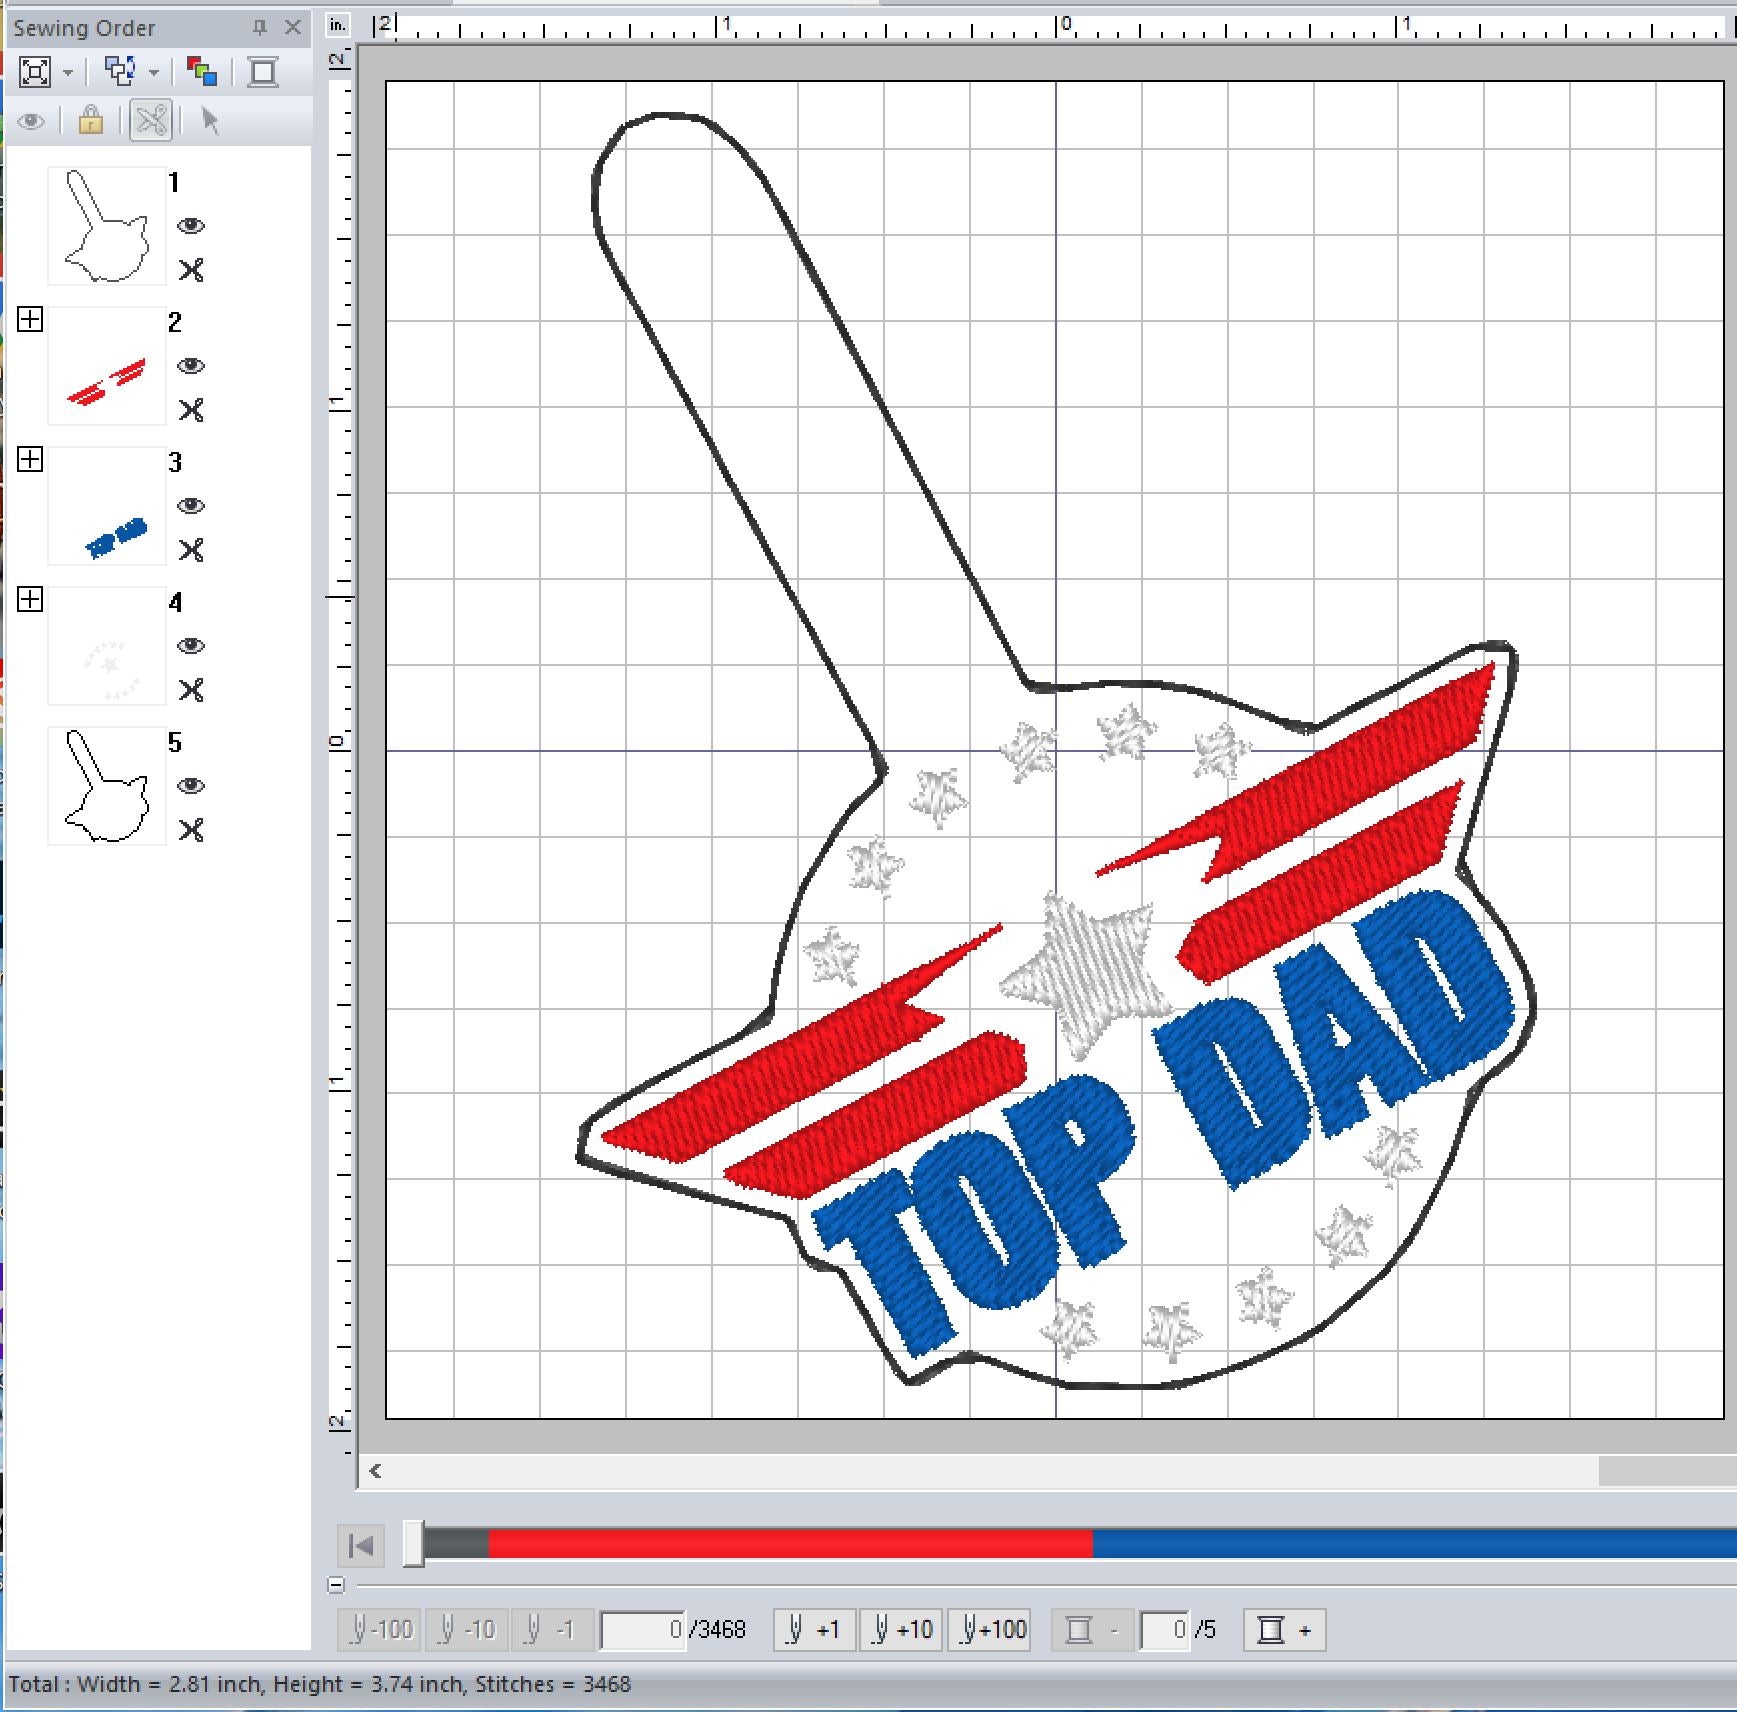Select blue TOP DAD thumbnail item 3
Screen dimensions: 1737x1712
click(107, 506)
